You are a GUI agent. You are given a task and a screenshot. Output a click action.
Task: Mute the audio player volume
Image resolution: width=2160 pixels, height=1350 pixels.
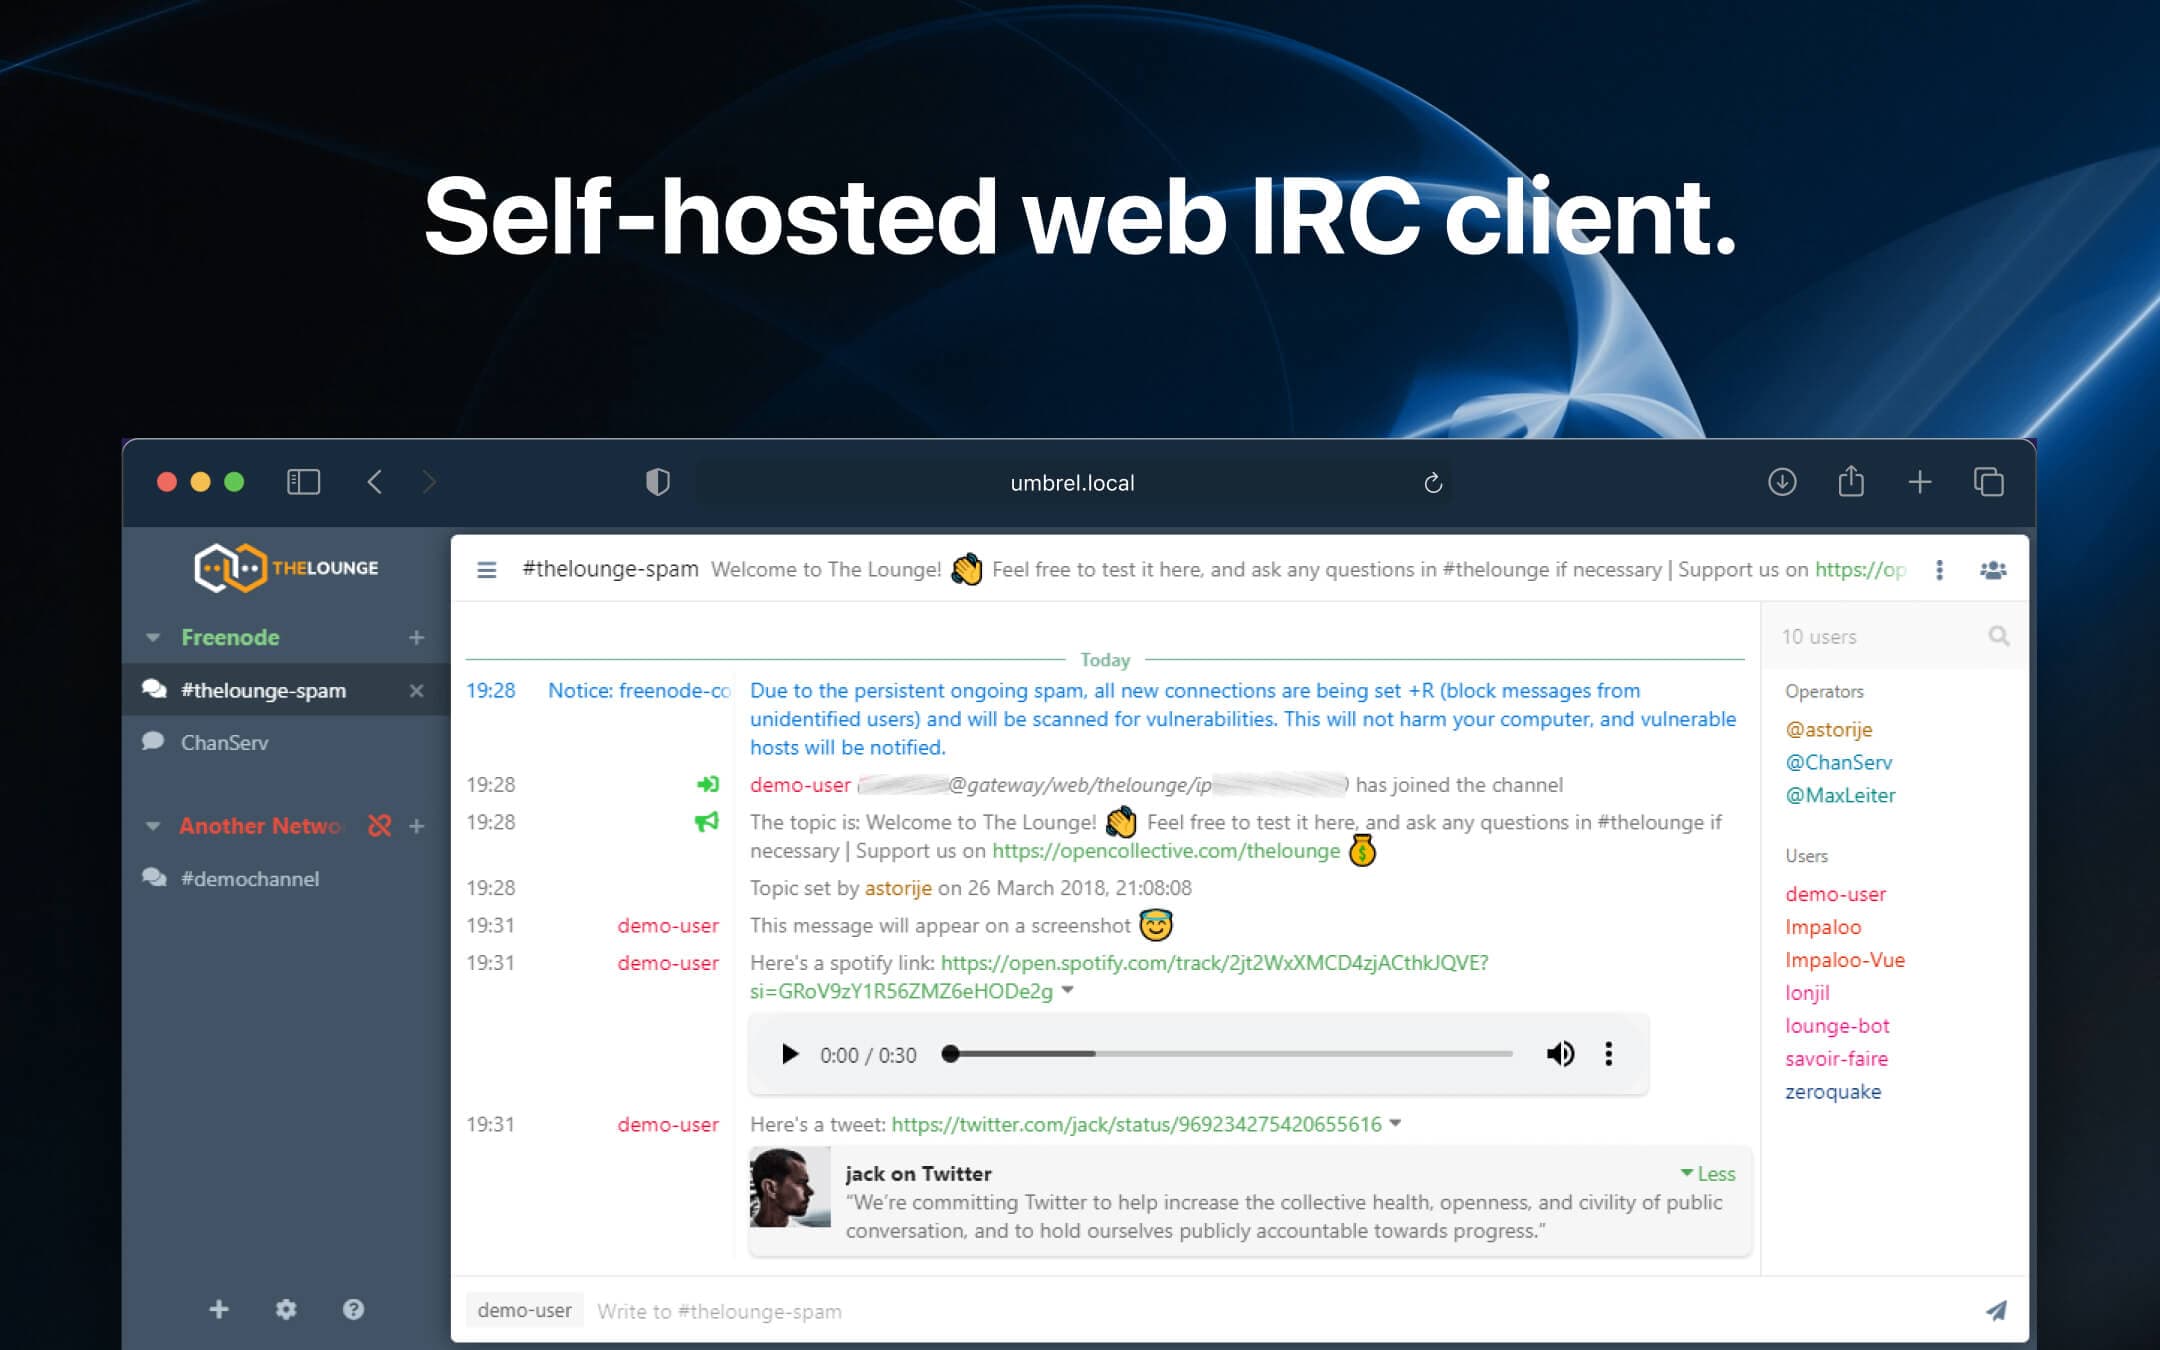(x=1560, y=1054)
